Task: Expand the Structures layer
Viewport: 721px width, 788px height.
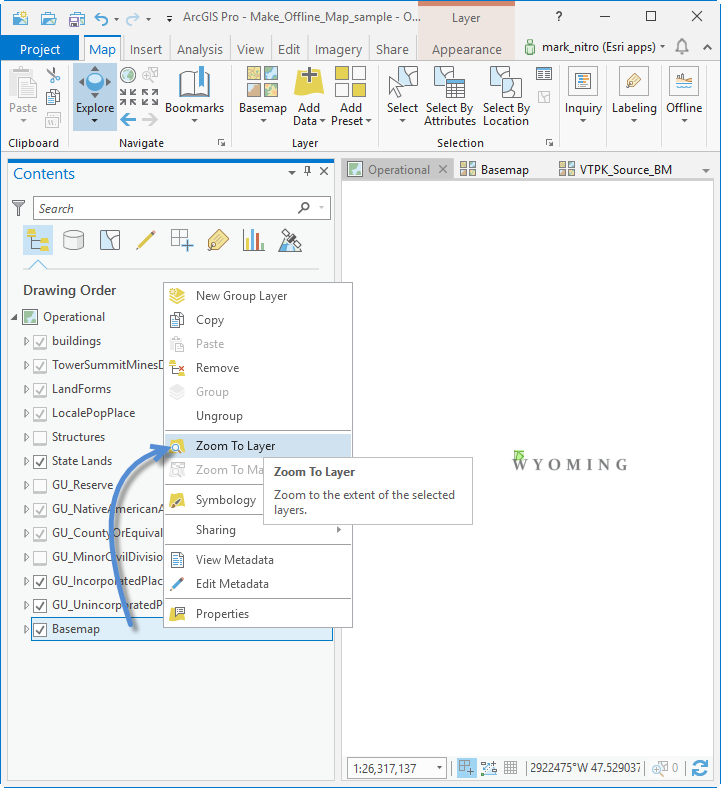Action: pos(26,437)
